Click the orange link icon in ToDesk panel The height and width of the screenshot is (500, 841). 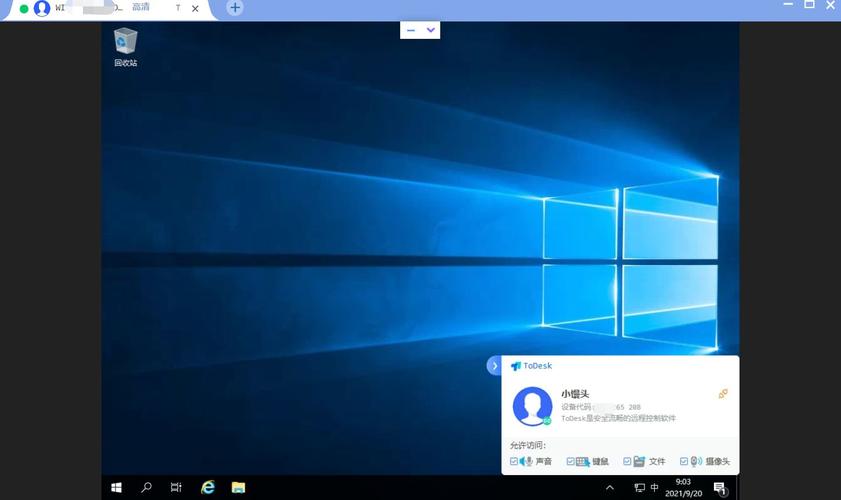click(x=723, y=394)
